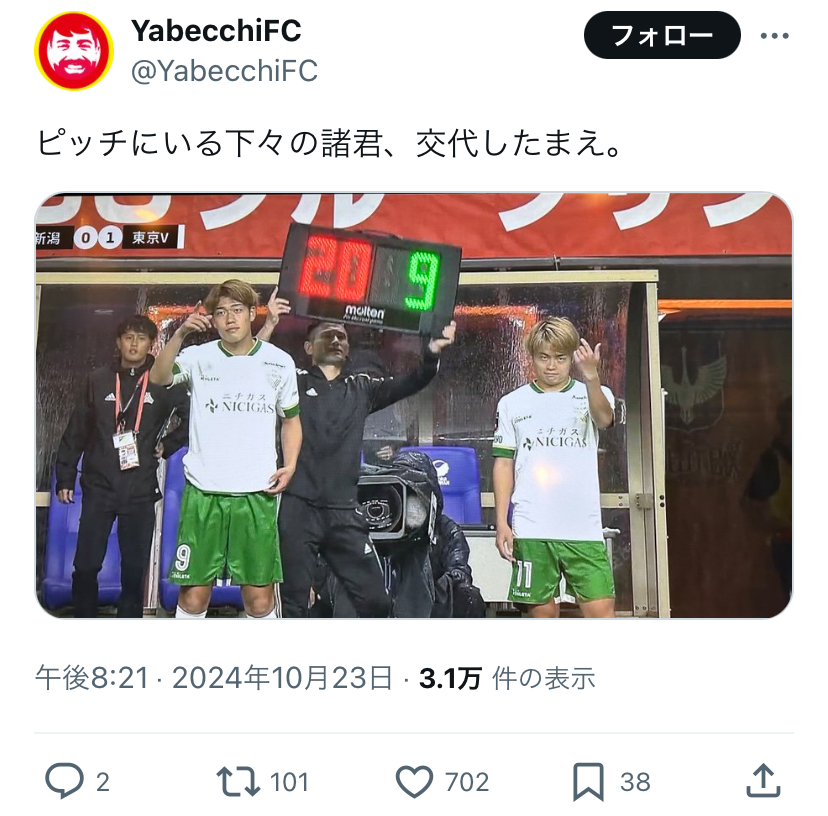Screen dimensions: 828x816
Task: Select the post text ピッチにいる下々の諸君
Action: [x=208, y=143]
